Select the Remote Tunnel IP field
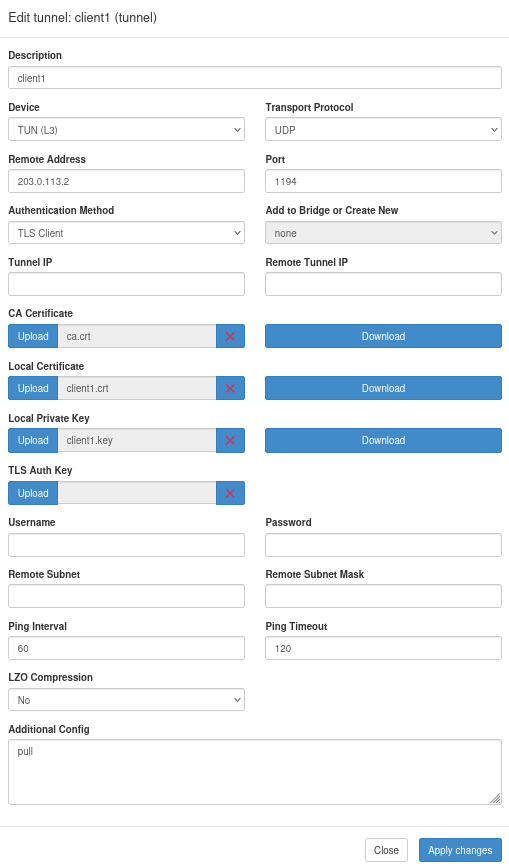Viewport: 509px width, 868px height. pos(383,284)
